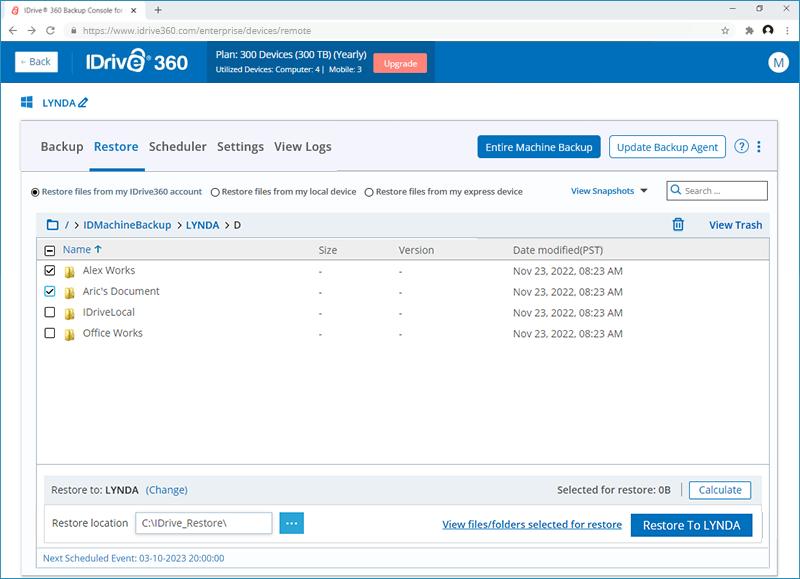Screen dimensions: 800x579
Task: Open View files/folders selected for restore link
Action: (x=532, y=524)
